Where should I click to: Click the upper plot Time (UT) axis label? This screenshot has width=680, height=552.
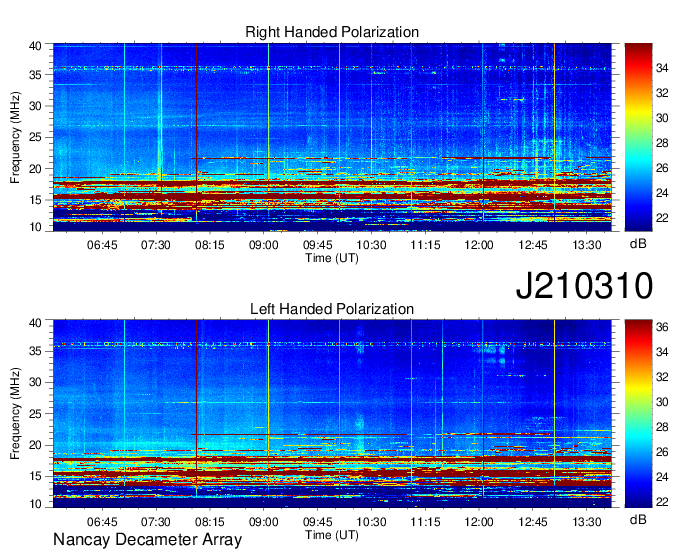tap(332, 258)
